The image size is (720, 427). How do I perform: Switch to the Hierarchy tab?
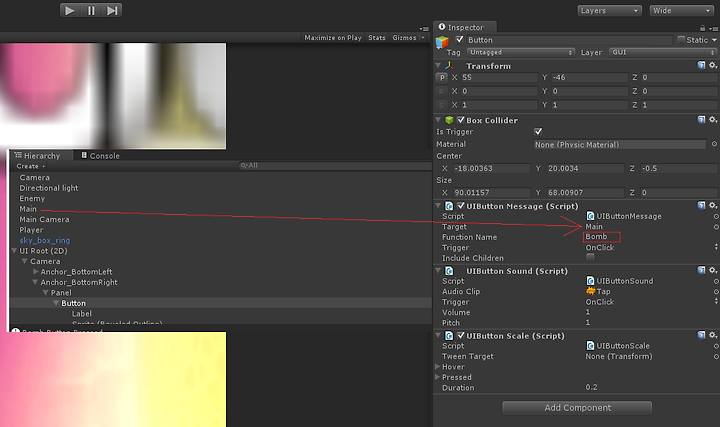point(41,156)
